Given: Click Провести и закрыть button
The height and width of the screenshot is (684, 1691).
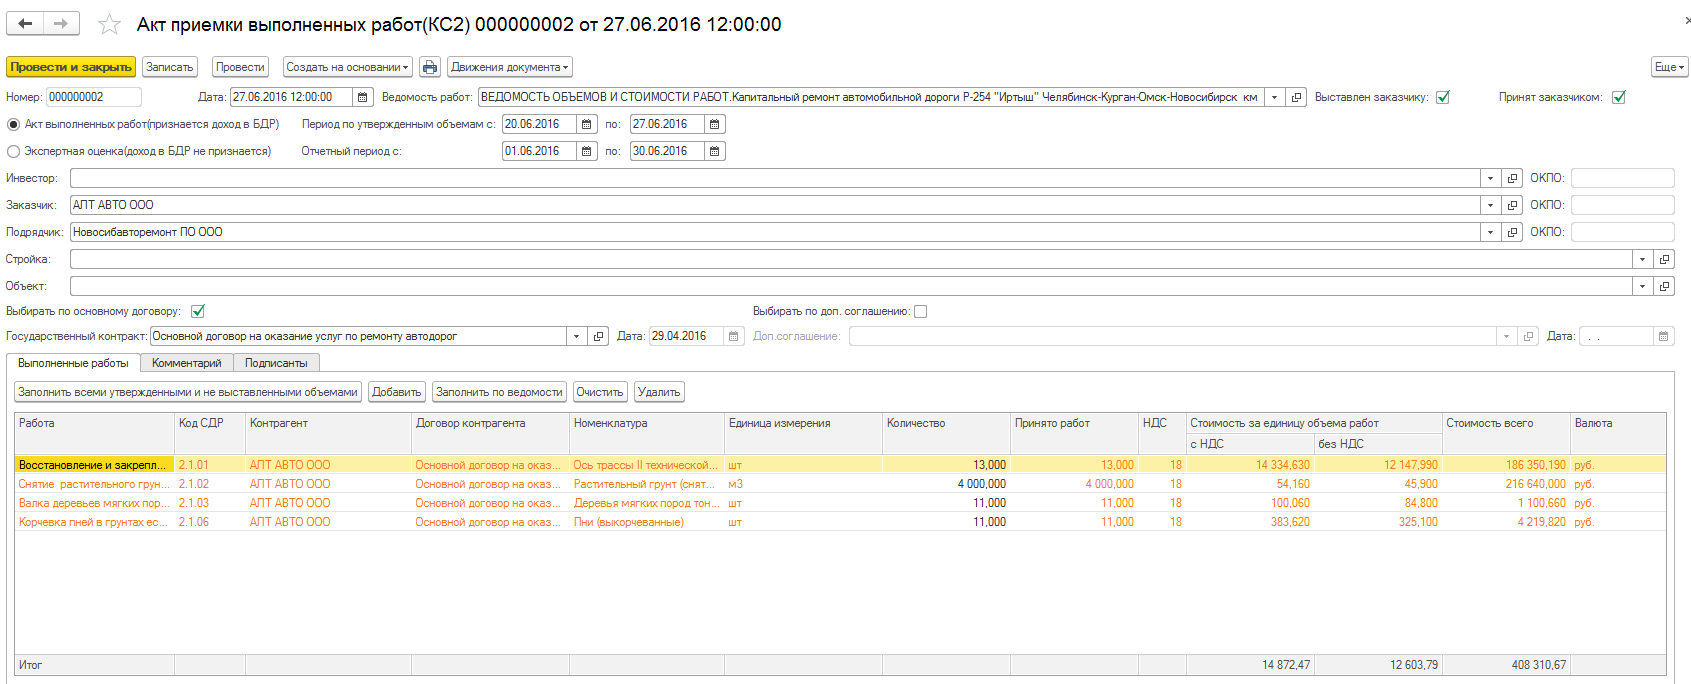Looking at the screenshot, I should 71,67.
